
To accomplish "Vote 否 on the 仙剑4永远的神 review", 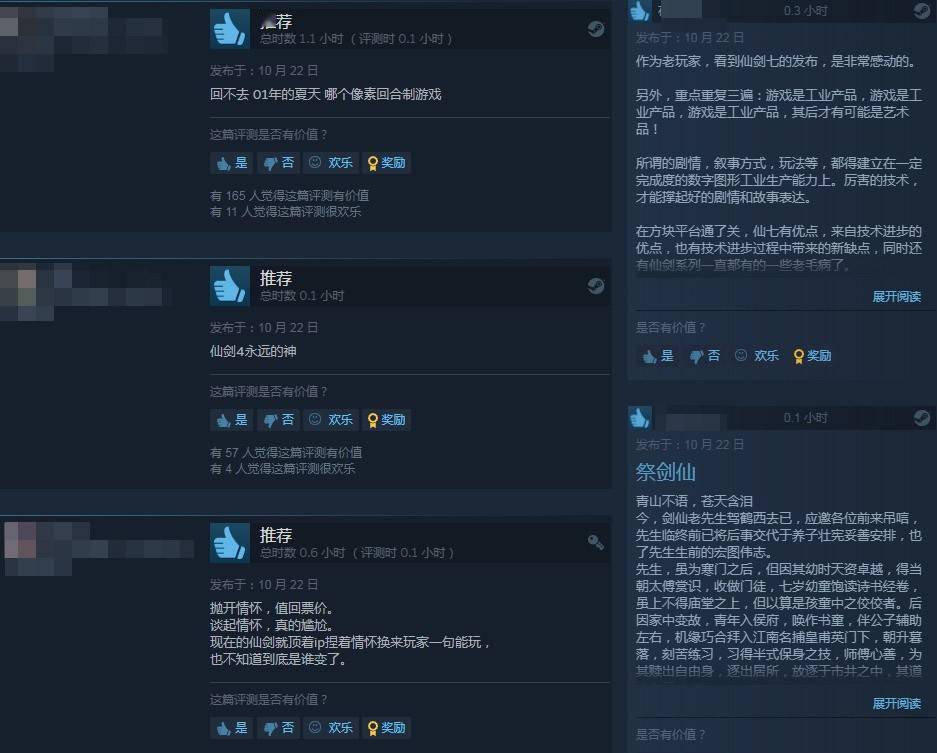I will pos(278,420).
